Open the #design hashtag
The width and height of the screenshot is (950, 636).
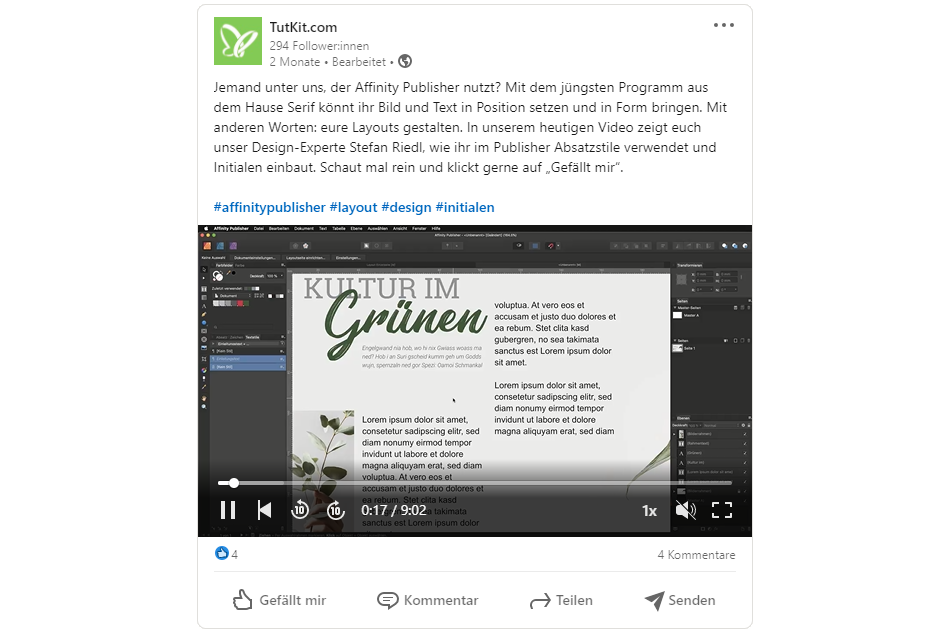(406, 207)
